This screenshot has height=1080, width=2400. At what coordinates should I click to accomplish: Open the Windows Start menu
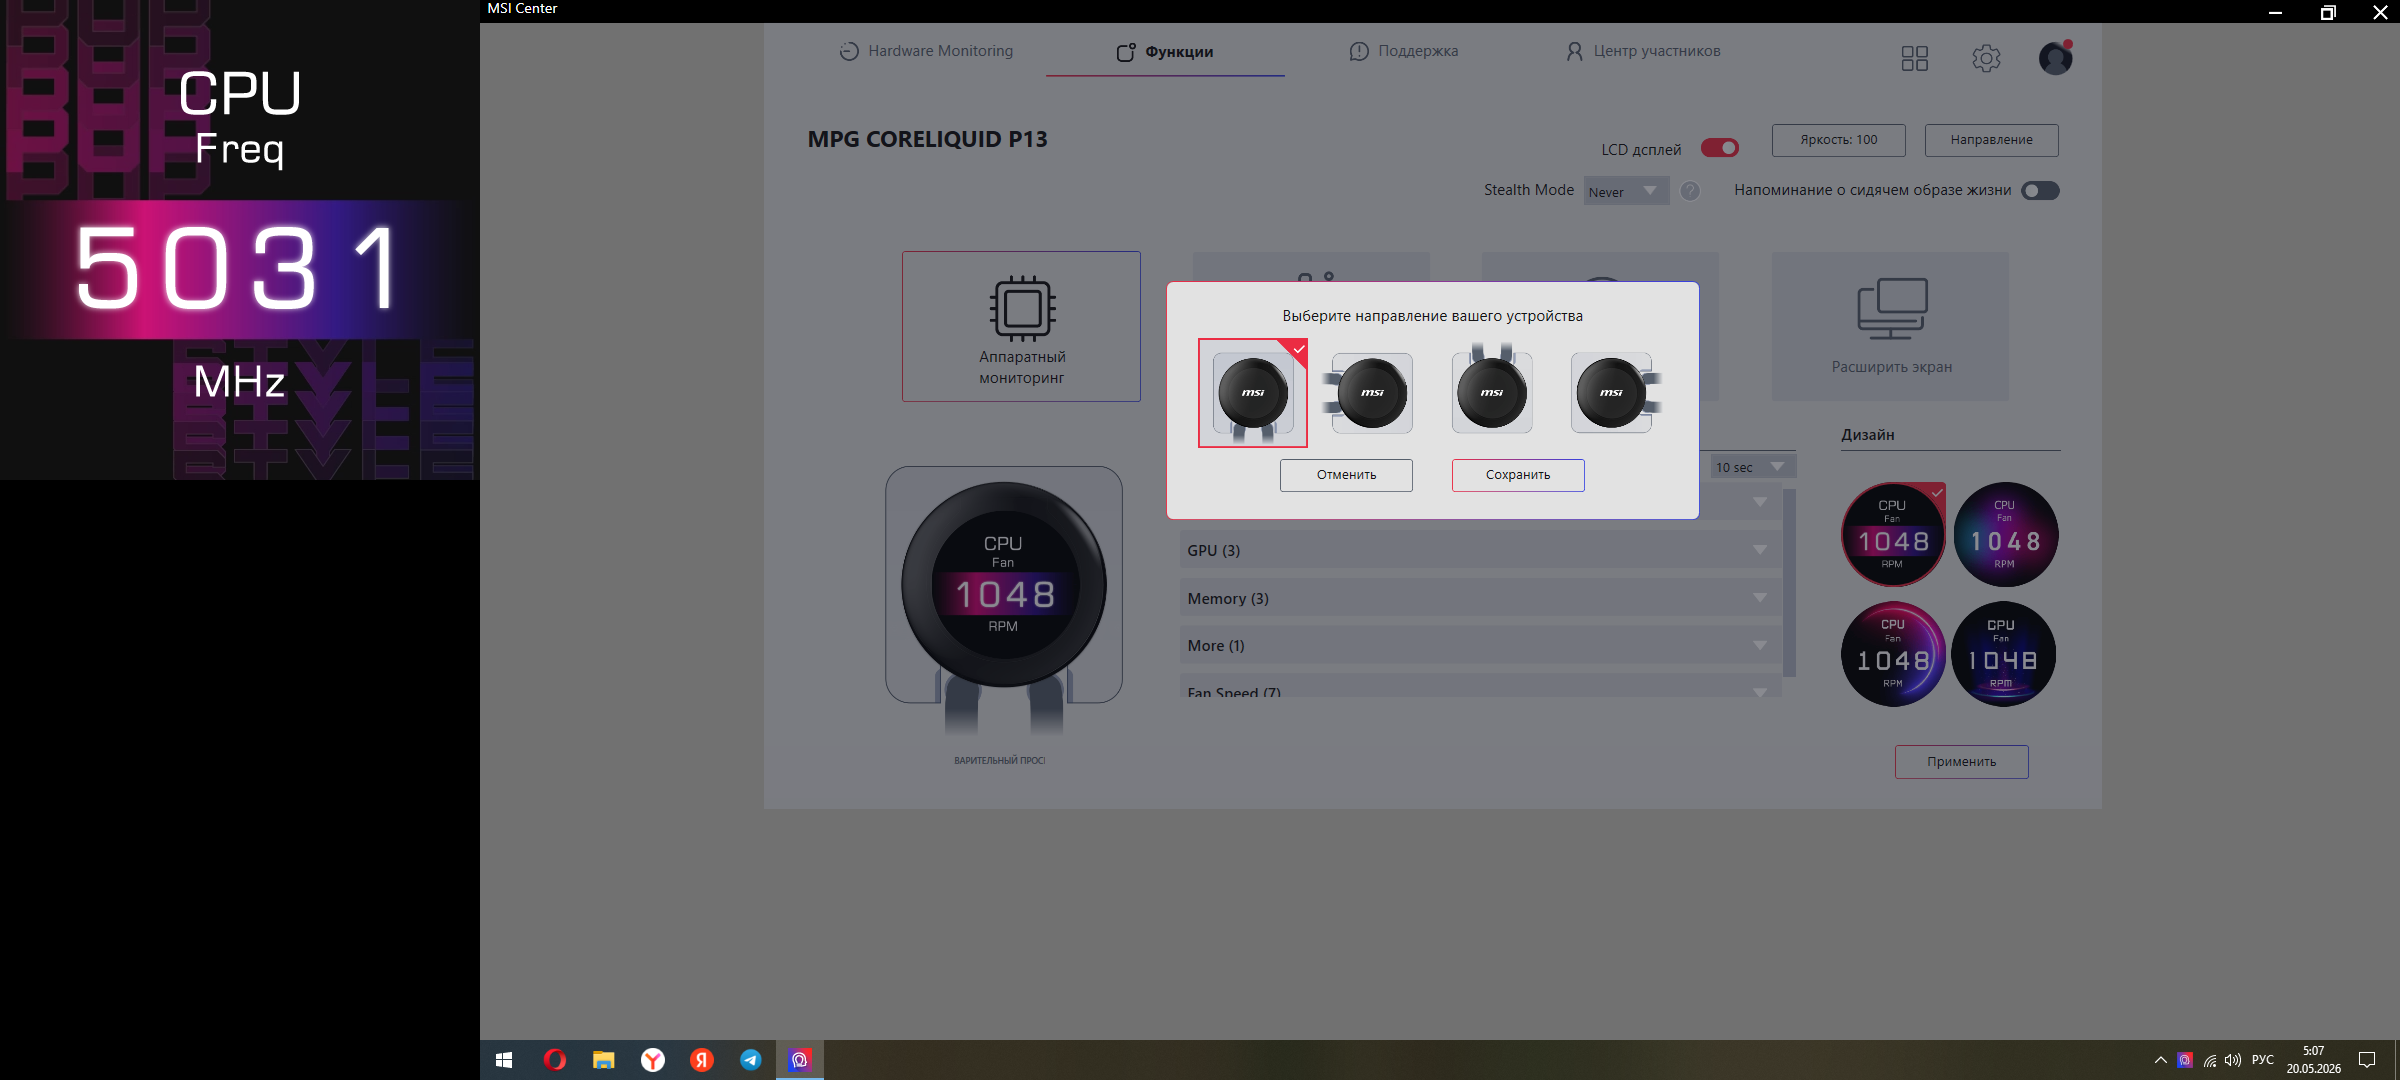click(x=504, y=1060)
